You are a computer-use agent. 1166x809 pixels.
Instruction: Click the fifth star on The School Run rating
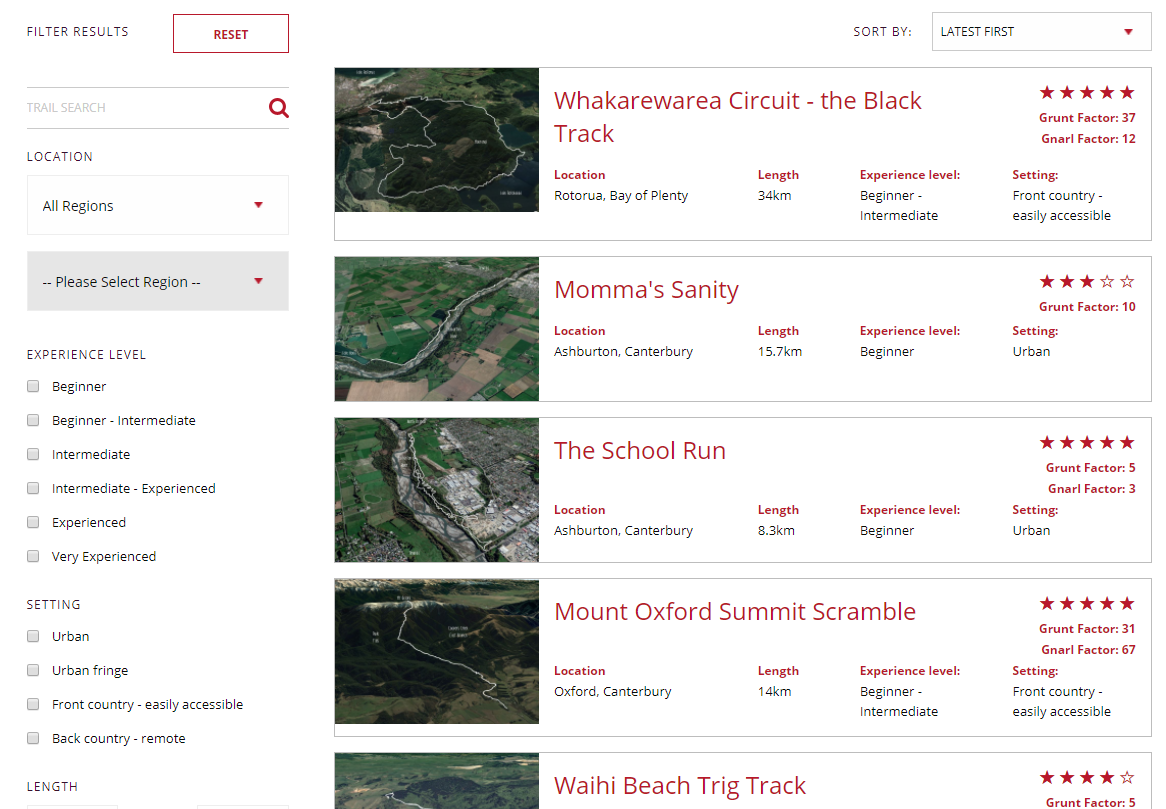click(1127, 441)
